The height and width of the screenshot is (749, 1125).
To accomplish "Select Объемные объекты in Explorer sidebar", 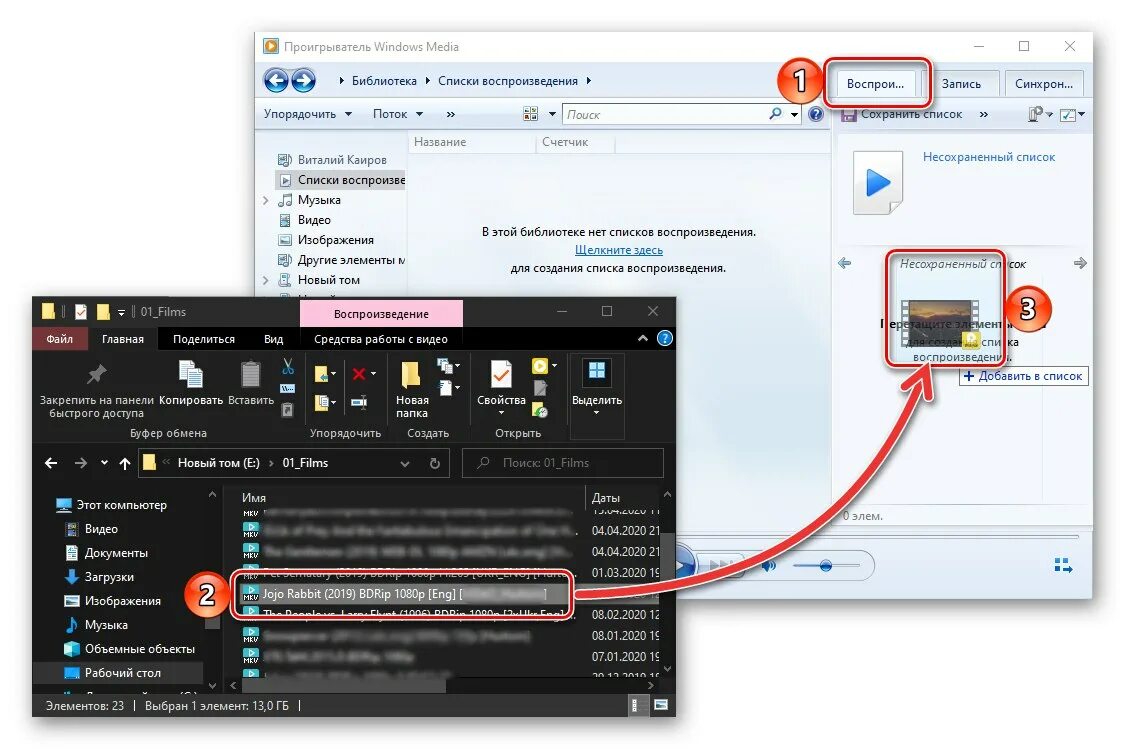I will pos(130,649).
